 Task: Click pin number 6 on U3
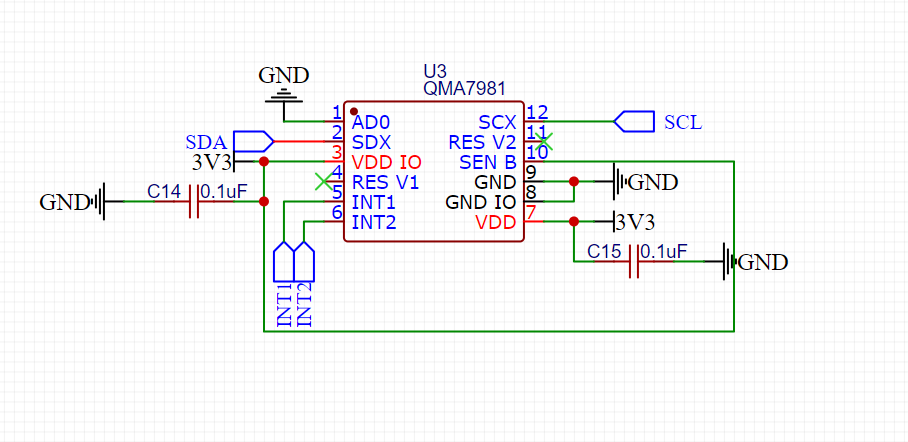[337, 212]
